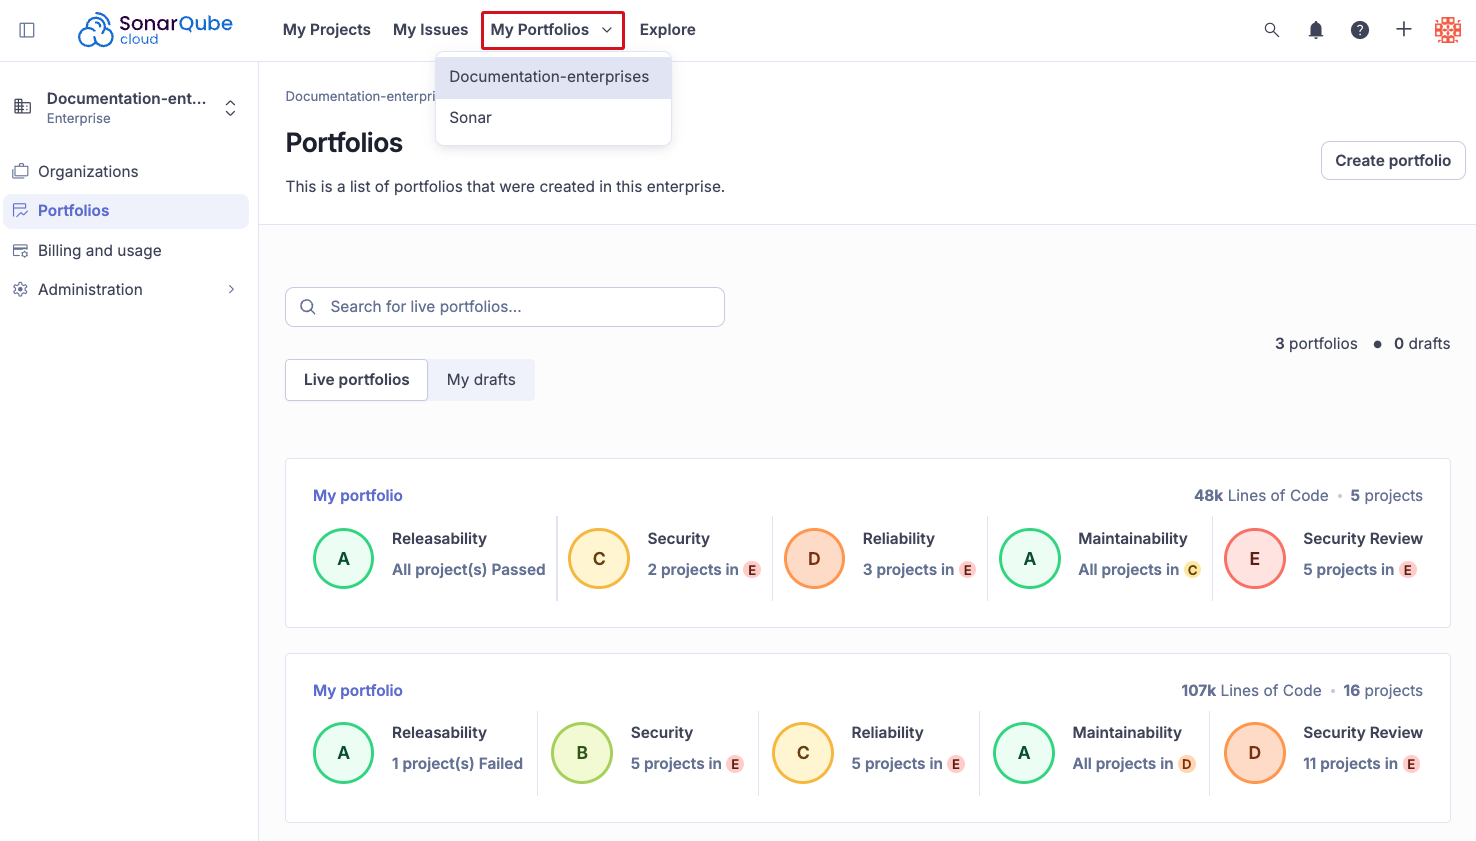Focus the Search for live portfolios field
The image size is (1476, 841).
pos(505,307)
